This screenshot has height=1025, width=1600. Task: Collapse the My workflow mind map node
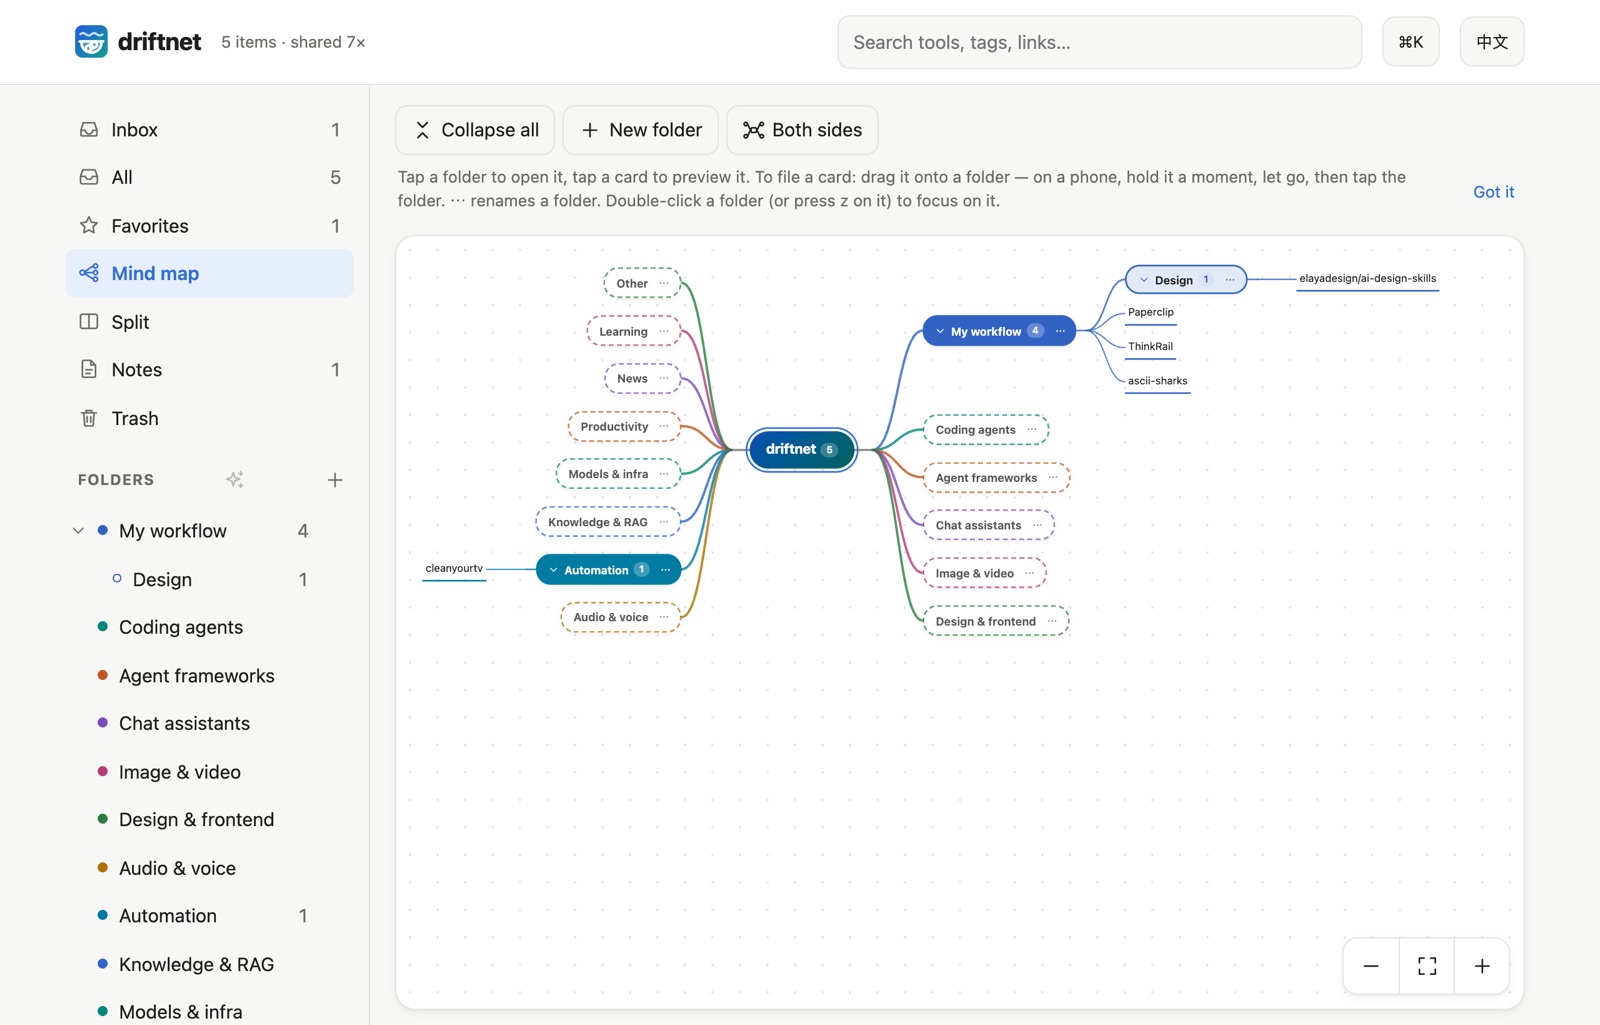pyautogui.click(x=940, y=331)
